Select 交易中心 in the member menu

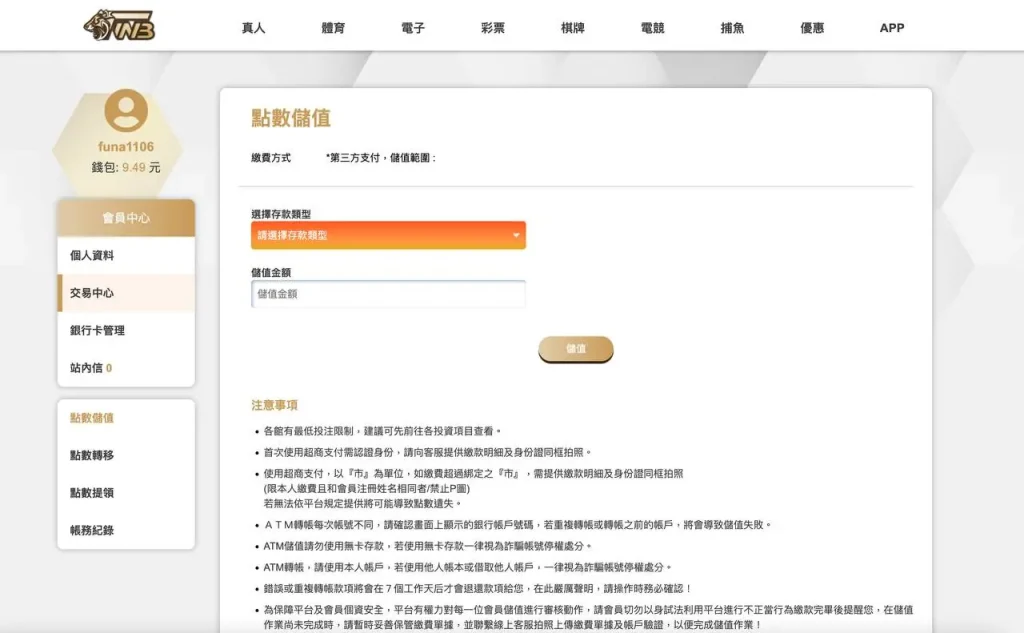[92, 293]
